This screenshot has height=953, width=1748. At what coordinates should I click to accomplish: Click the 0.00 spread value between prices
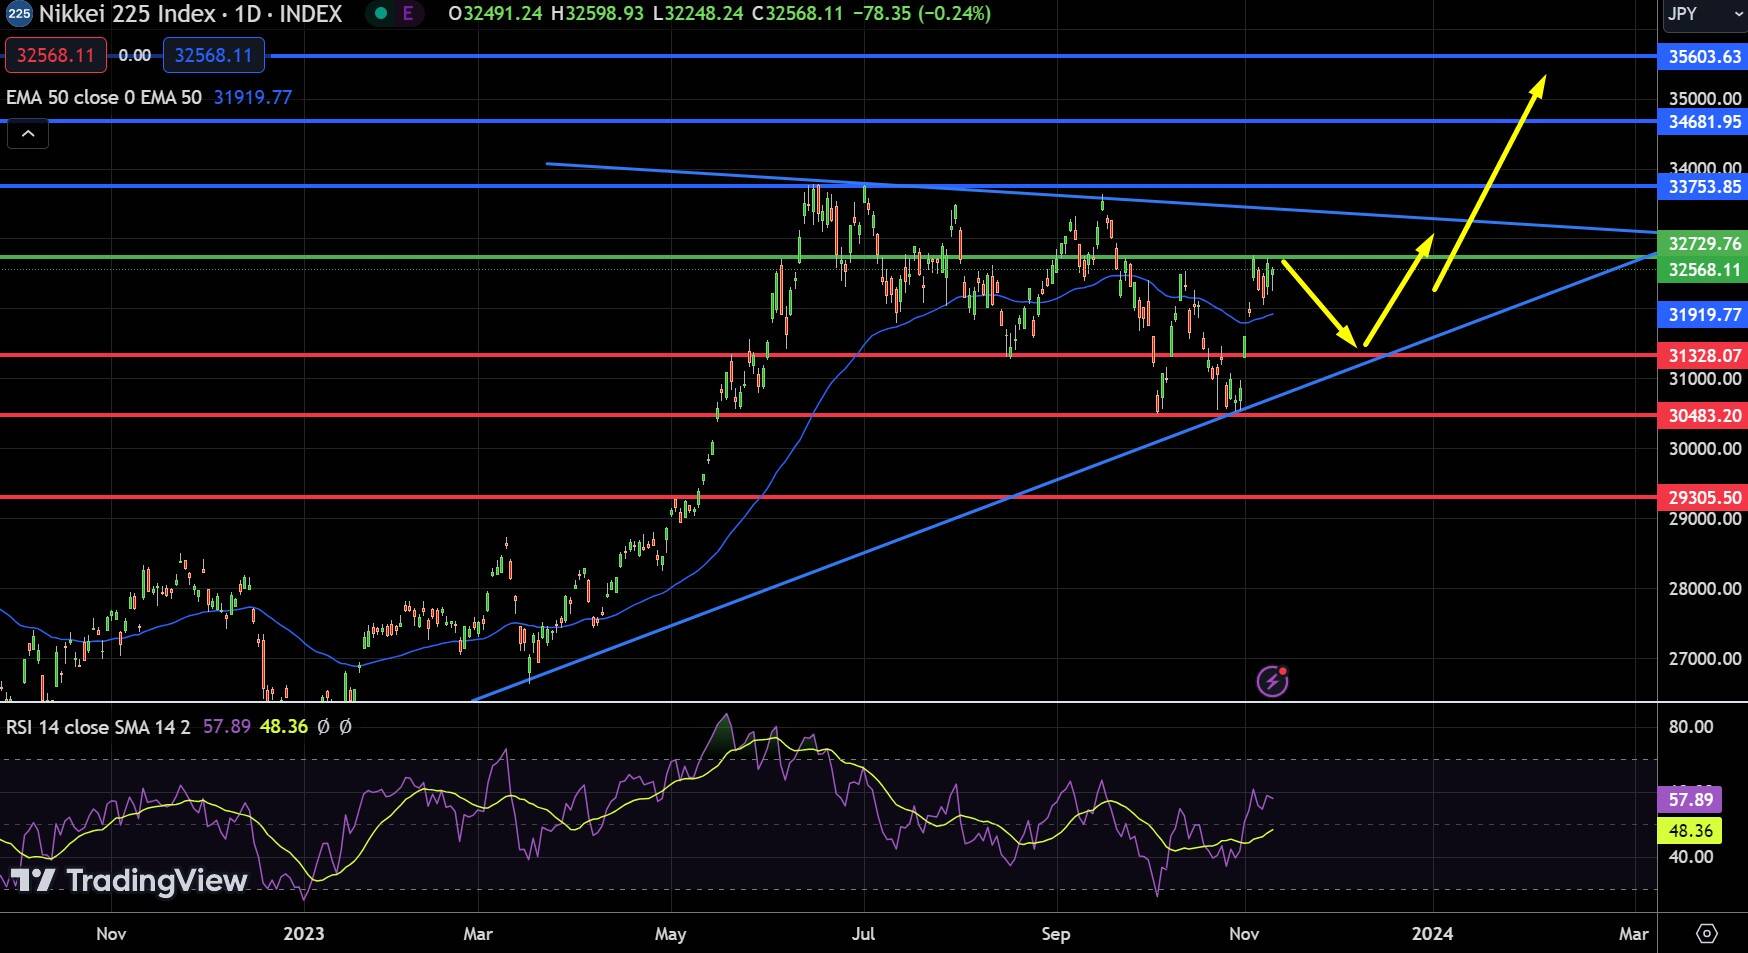(x=135, y=56)
